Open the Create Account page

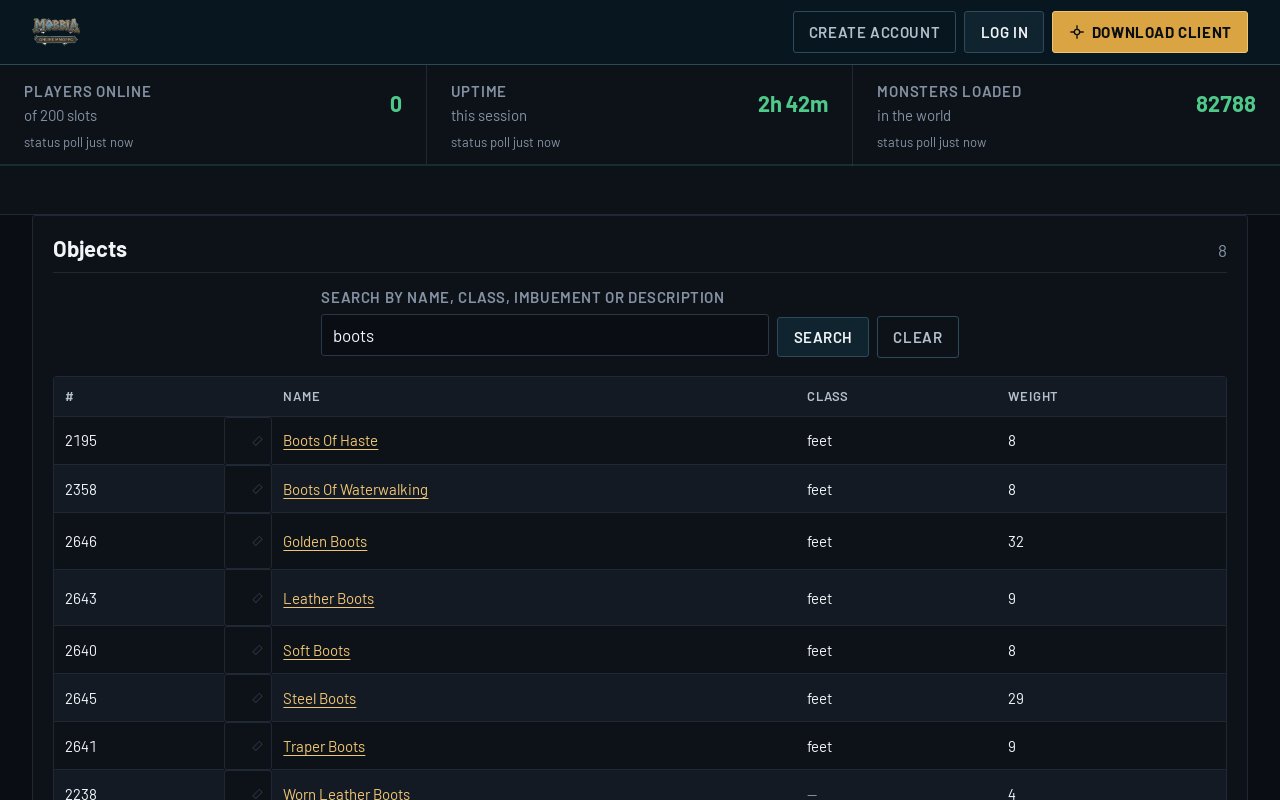[874, 32]
